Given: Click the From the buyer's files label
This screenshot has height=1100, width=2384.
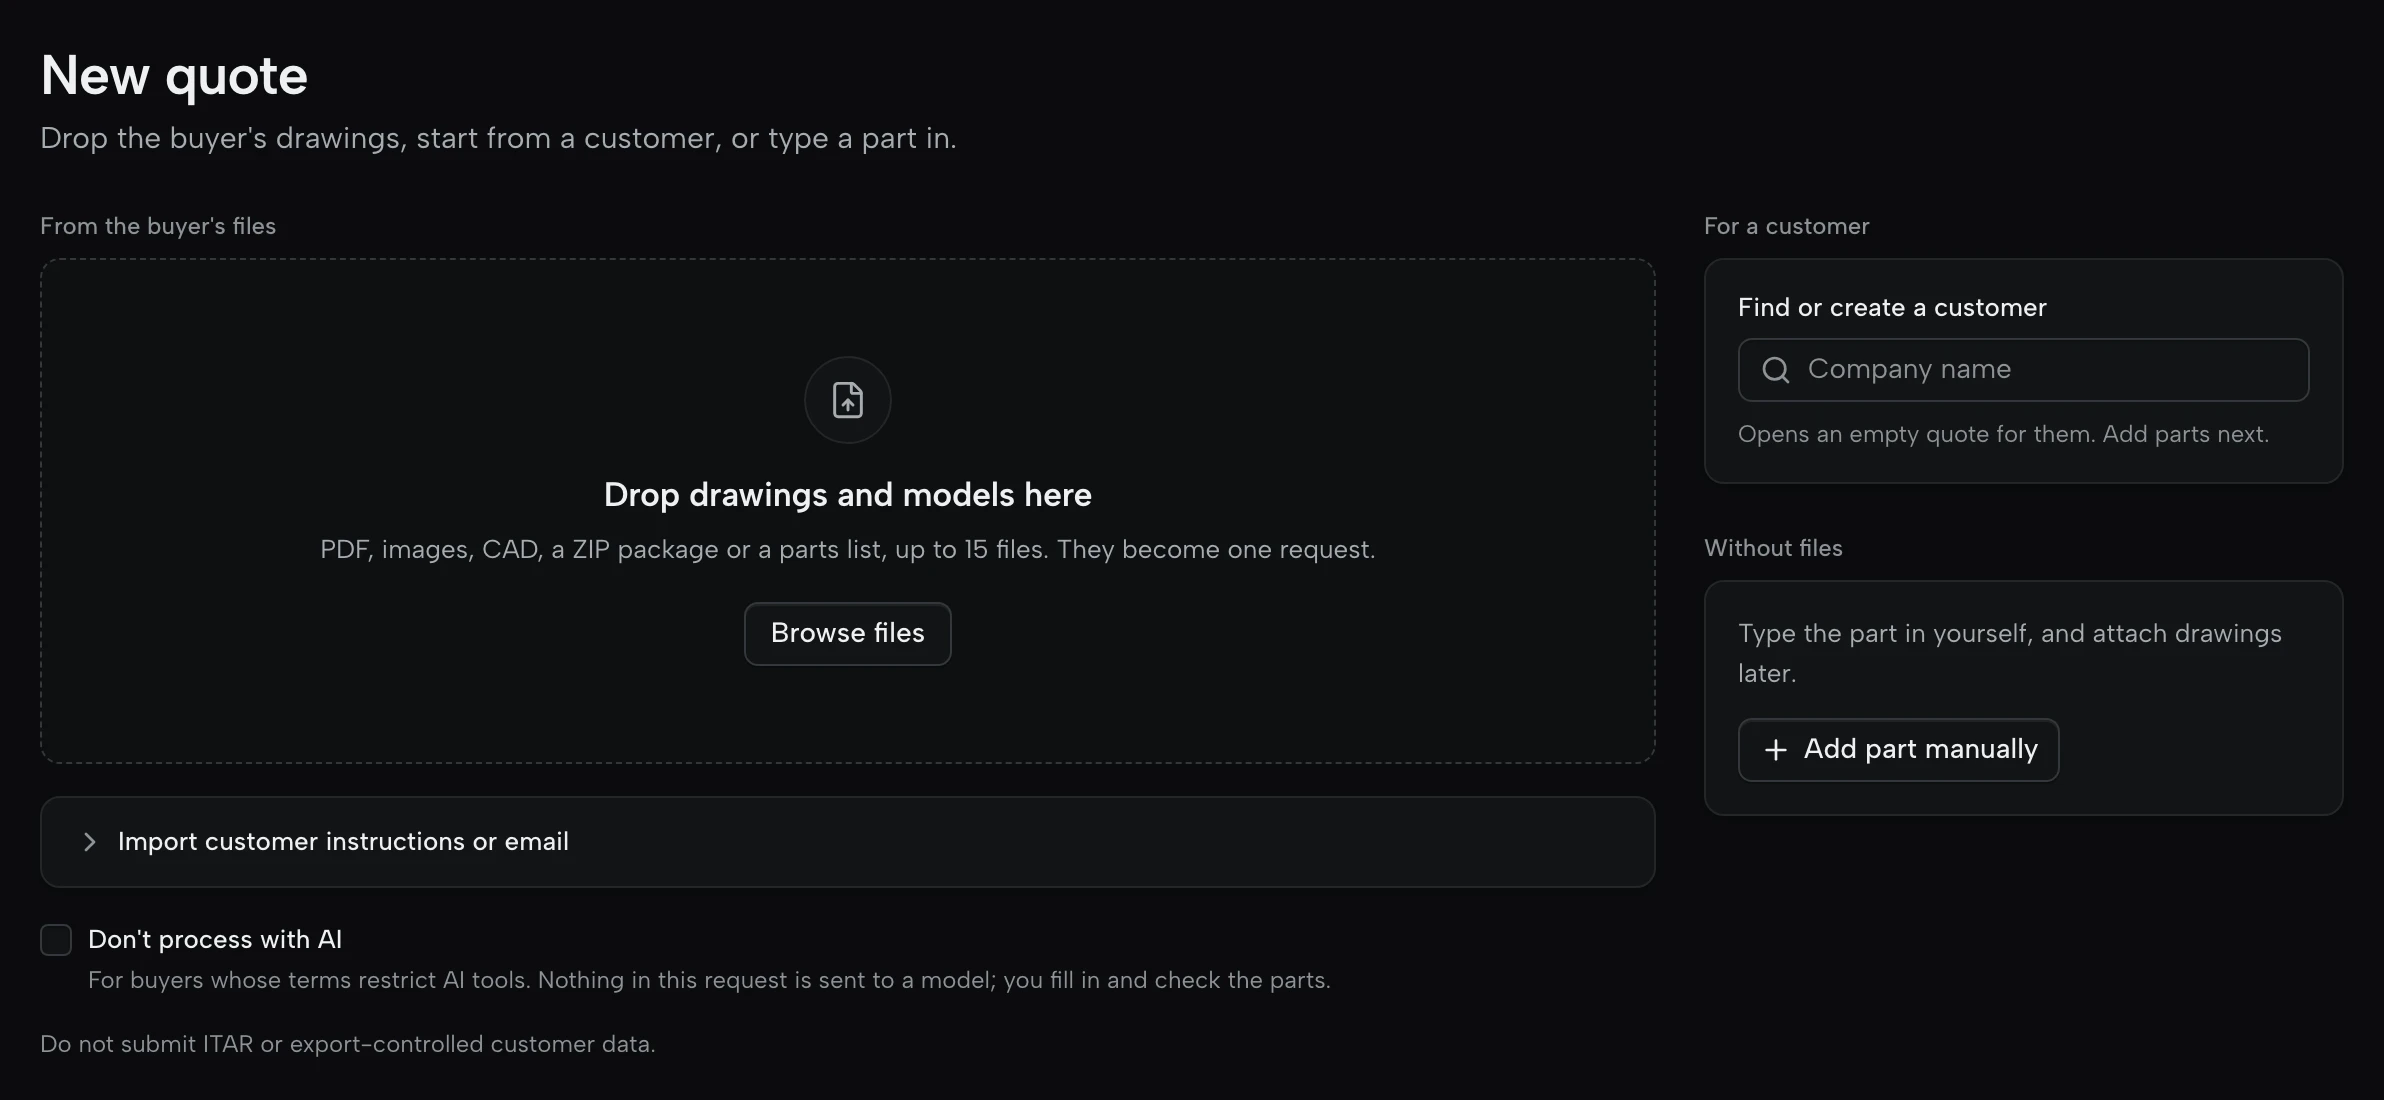Looking at the screenshot, I should 158,226.
